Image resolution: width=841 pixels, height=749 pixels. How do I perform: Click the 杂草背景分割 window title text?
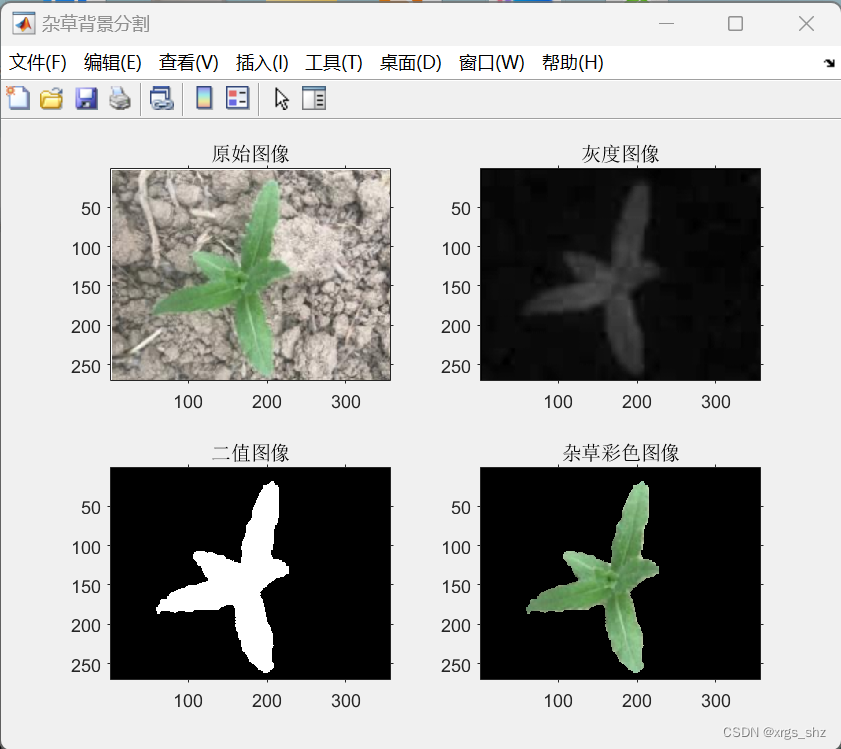click(x=95, y=24)
